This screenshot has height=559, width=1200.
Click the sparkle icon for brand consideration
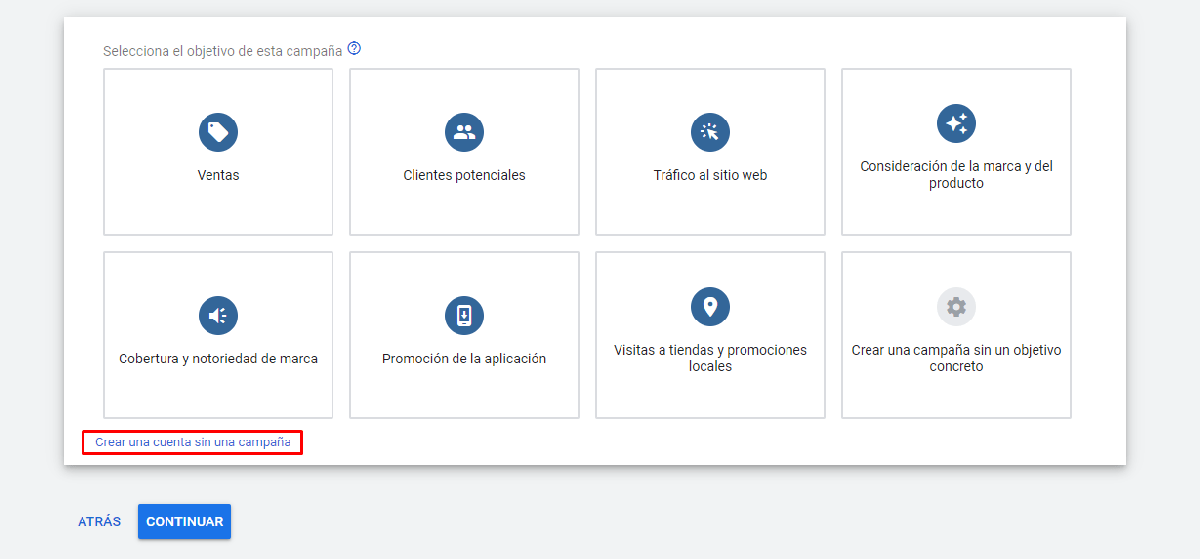coord(956,124)
